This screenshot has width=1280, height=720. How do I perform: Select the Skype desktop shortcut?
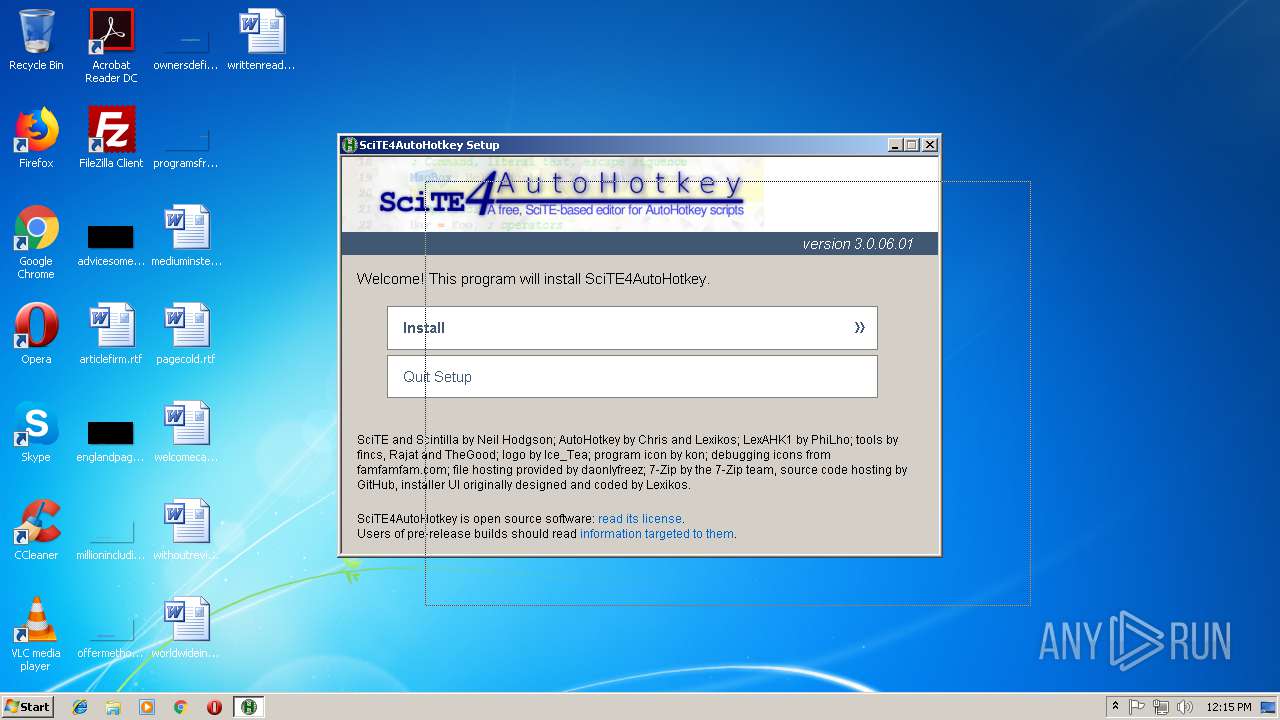pos(36,432)
